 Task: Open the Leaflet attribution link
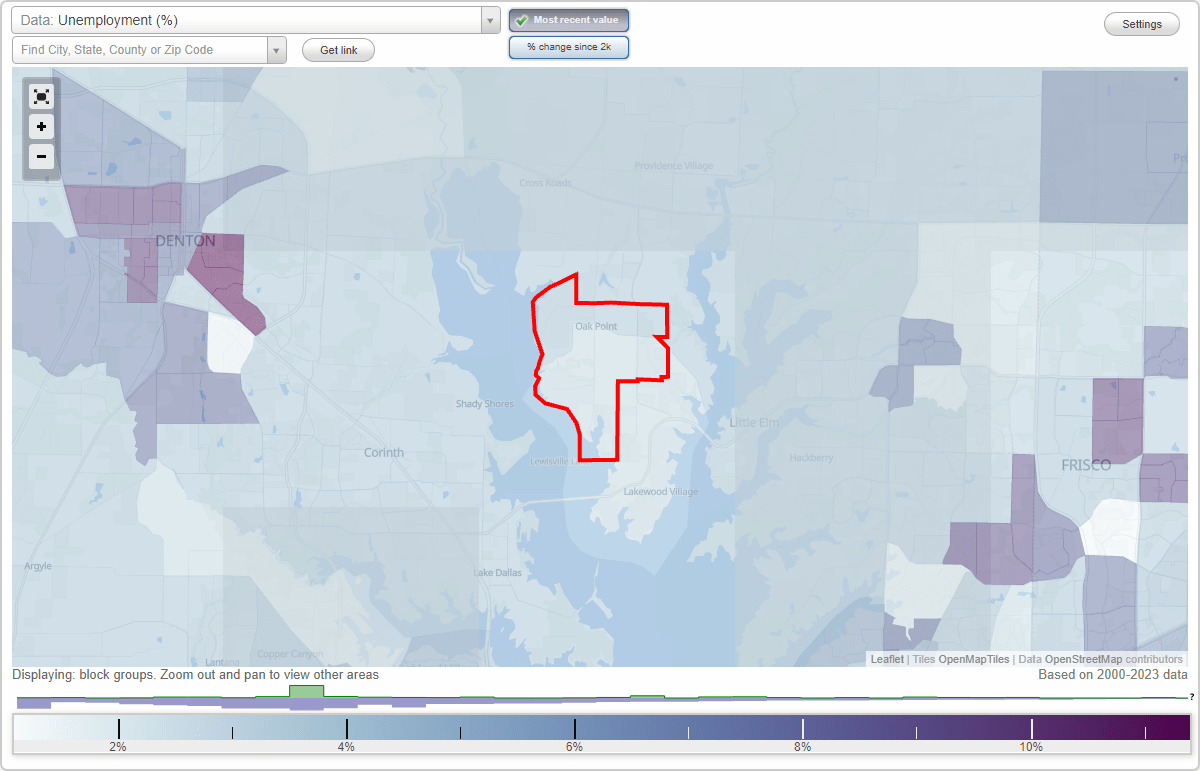pos(887,659)
